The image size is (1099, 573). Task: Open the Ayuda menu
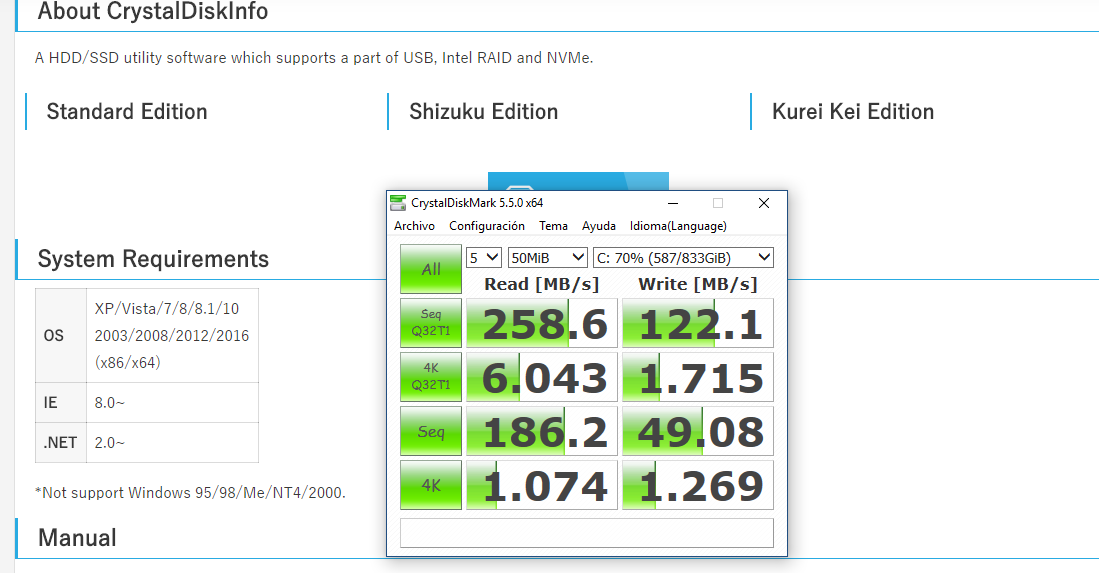coord(599,226)
